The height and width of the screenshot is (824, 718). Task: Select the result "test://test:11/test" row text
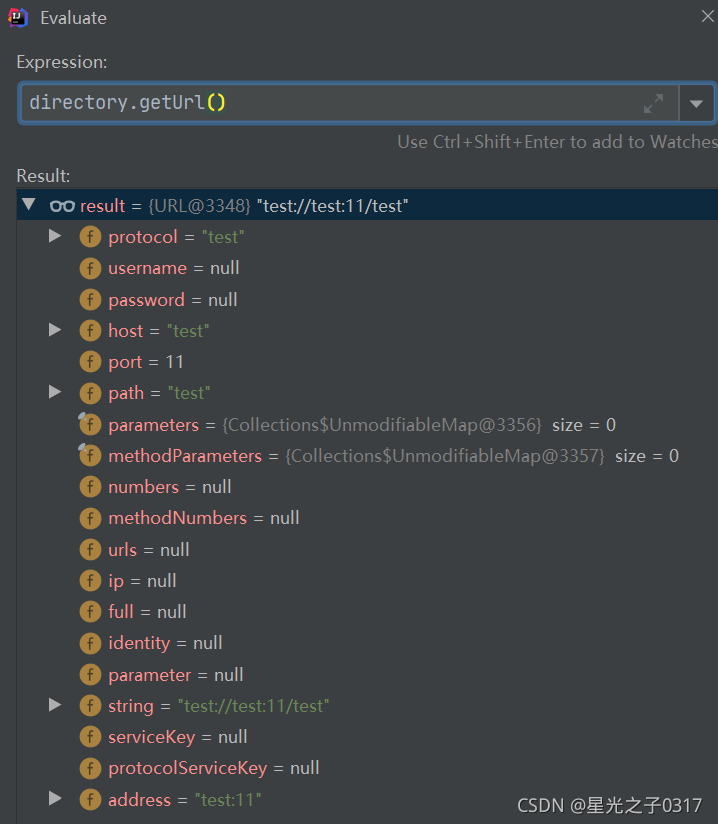[244, 206]
